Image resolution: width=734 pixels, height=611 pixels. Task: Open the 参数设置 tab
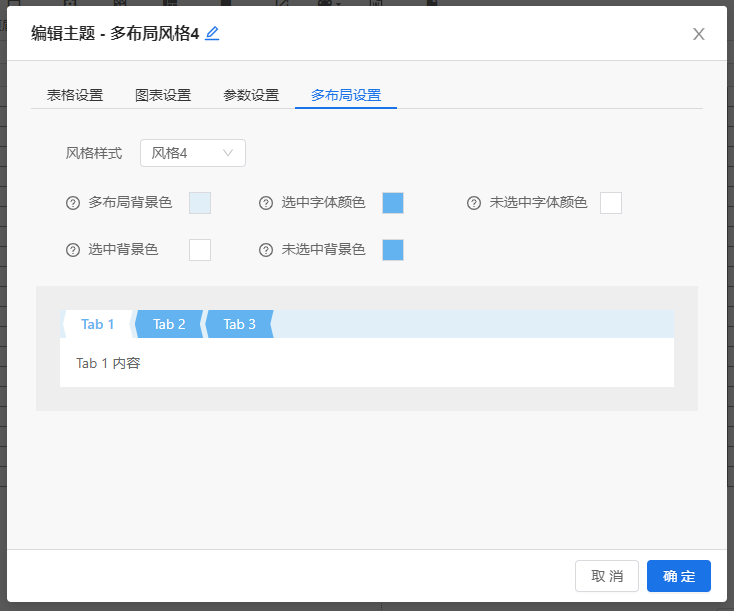(251, 95)
